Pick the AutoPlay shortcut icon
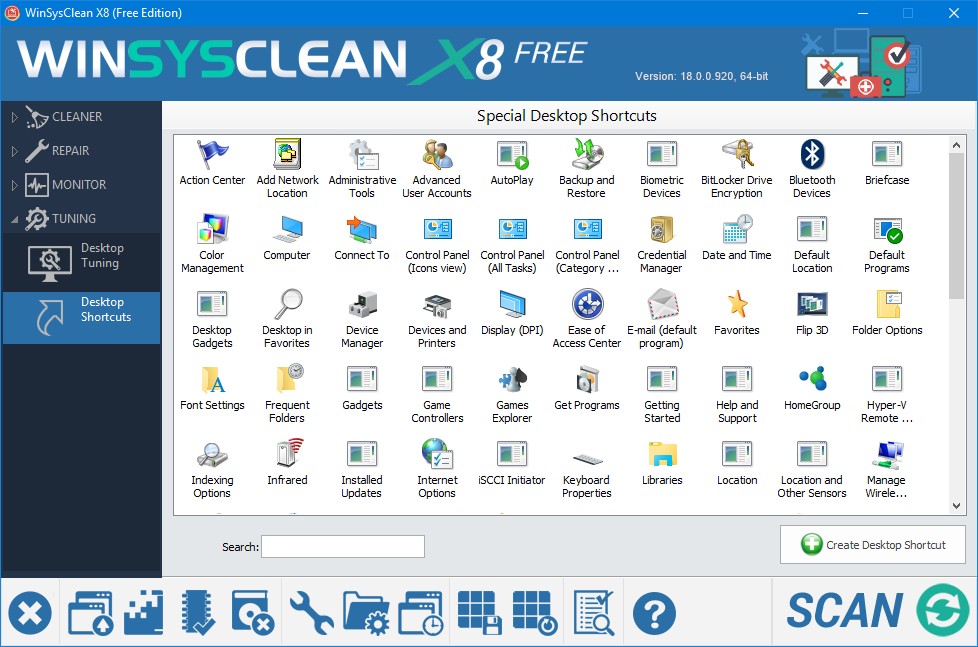This screenshot has width=978, height=647. (x=512, y=154)
